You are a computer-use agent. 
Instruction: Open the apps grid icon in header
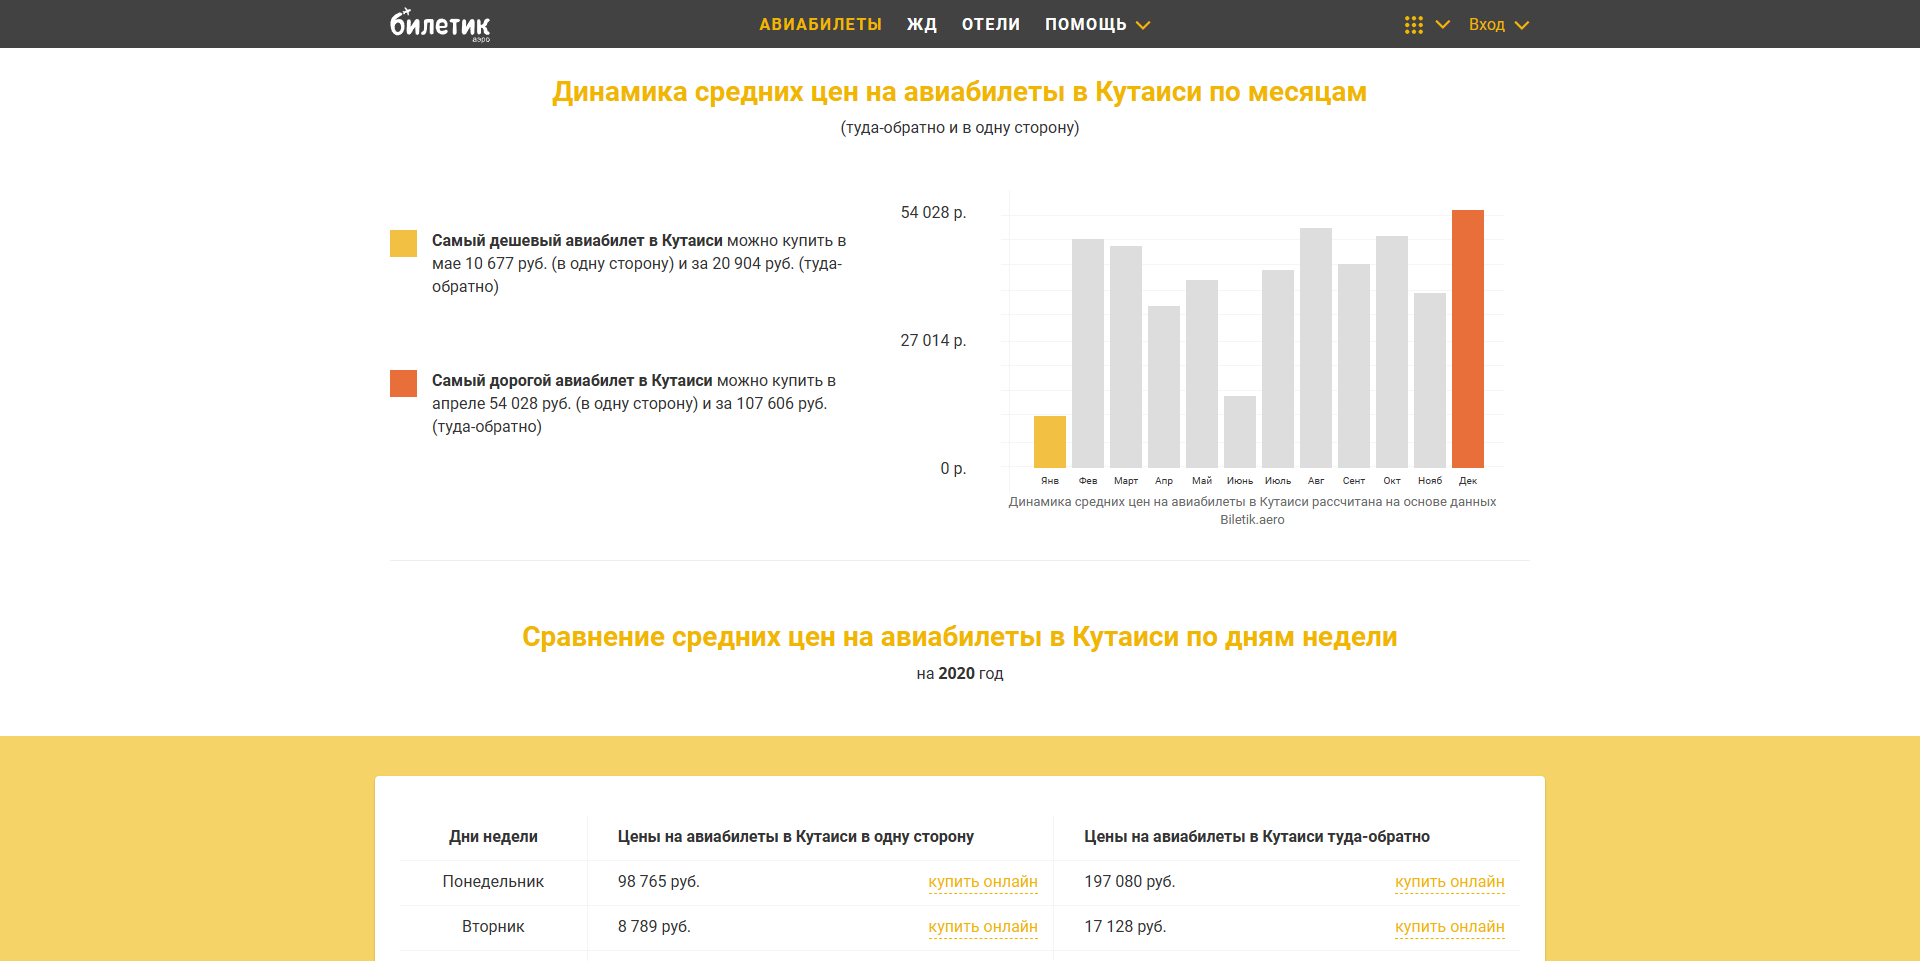(x=1412, y=23)
